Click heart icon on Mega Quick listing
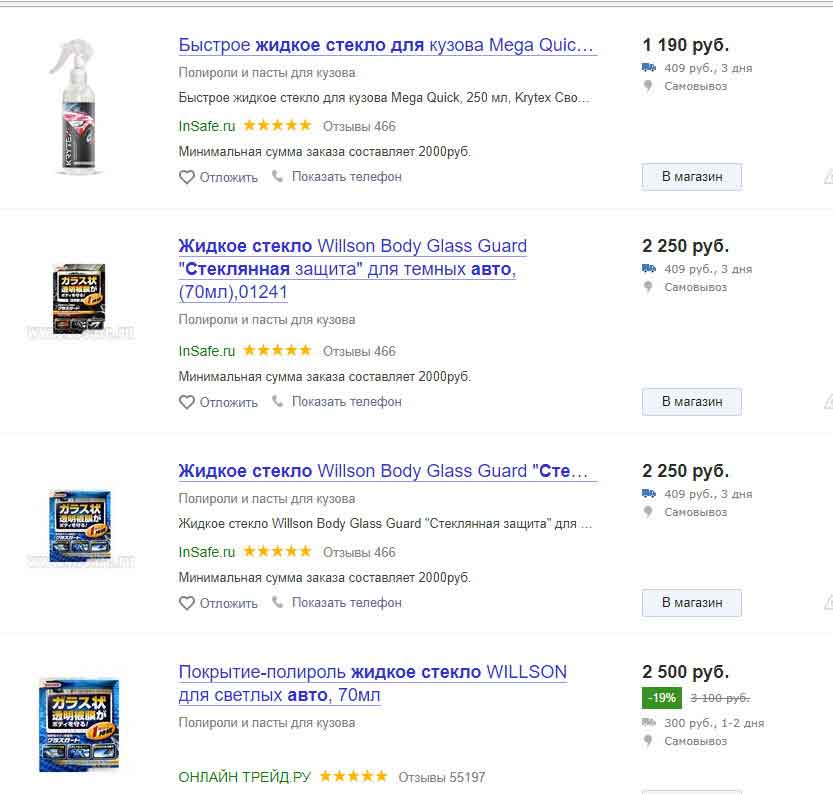833x794 pixels. click(186, 177)
